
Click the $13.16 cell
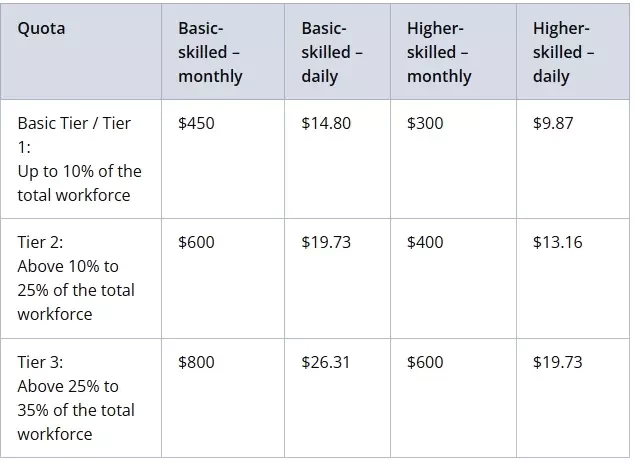(573, 278)
